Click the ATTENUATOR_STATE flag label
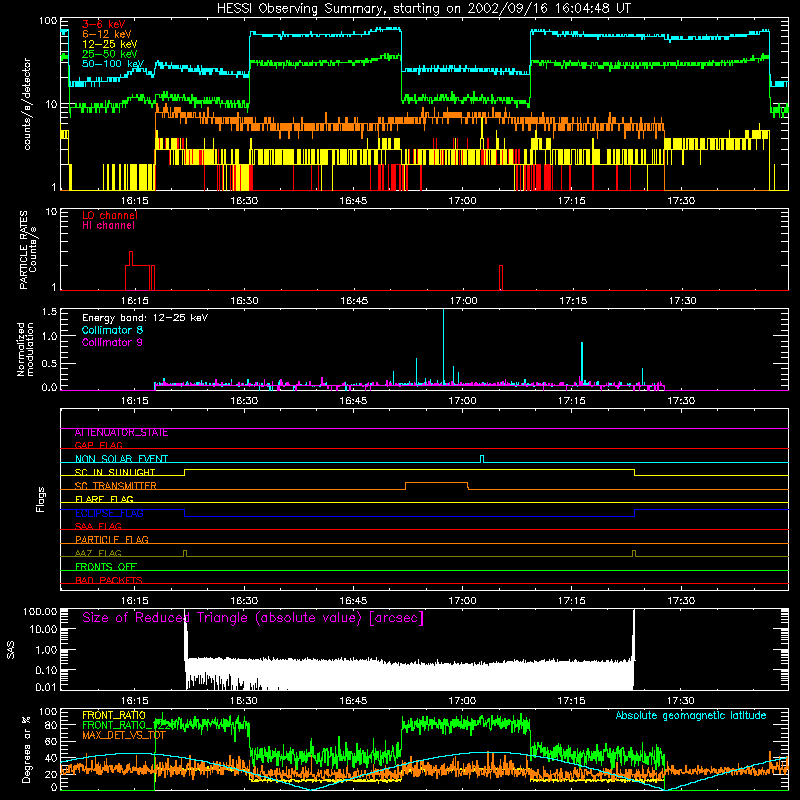This screenshot has width=800, height=800. point(121,433)
